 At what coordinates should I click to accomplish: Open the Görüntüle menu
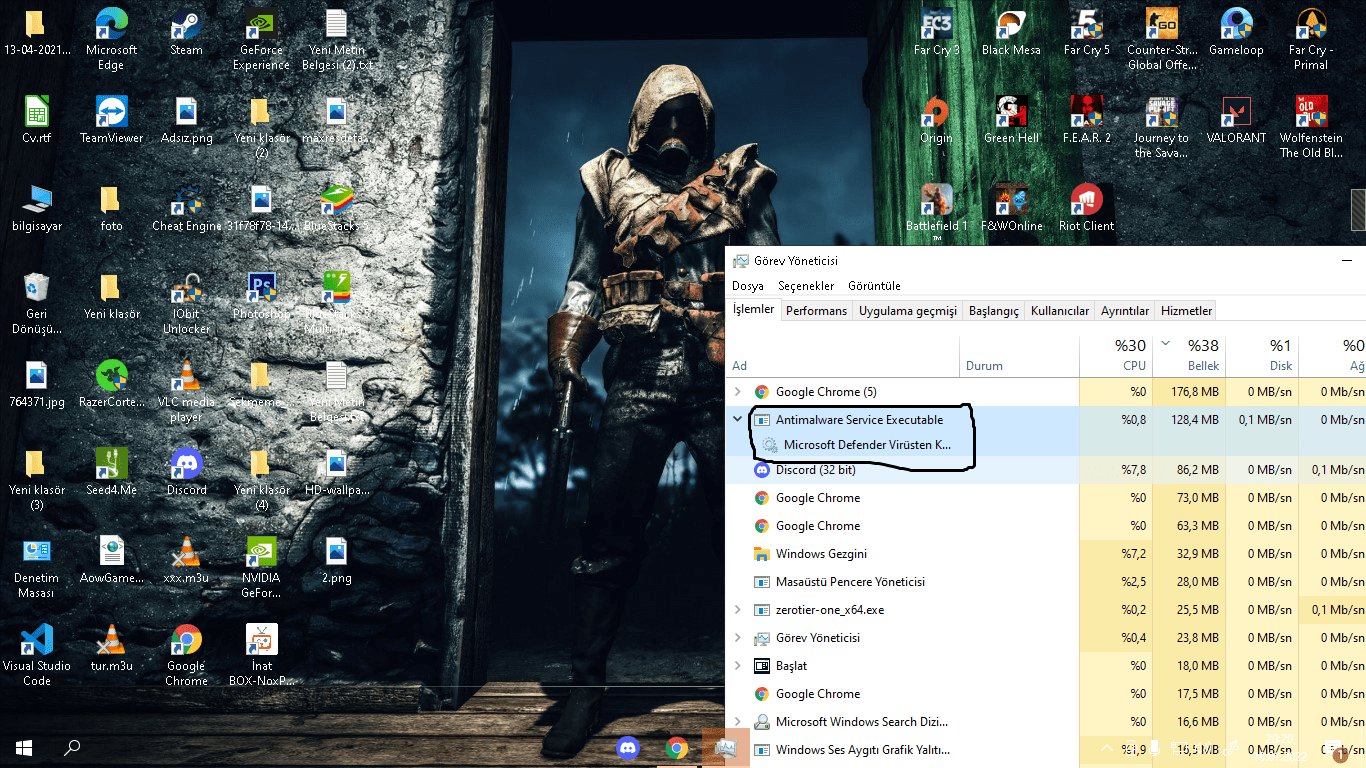874,286
